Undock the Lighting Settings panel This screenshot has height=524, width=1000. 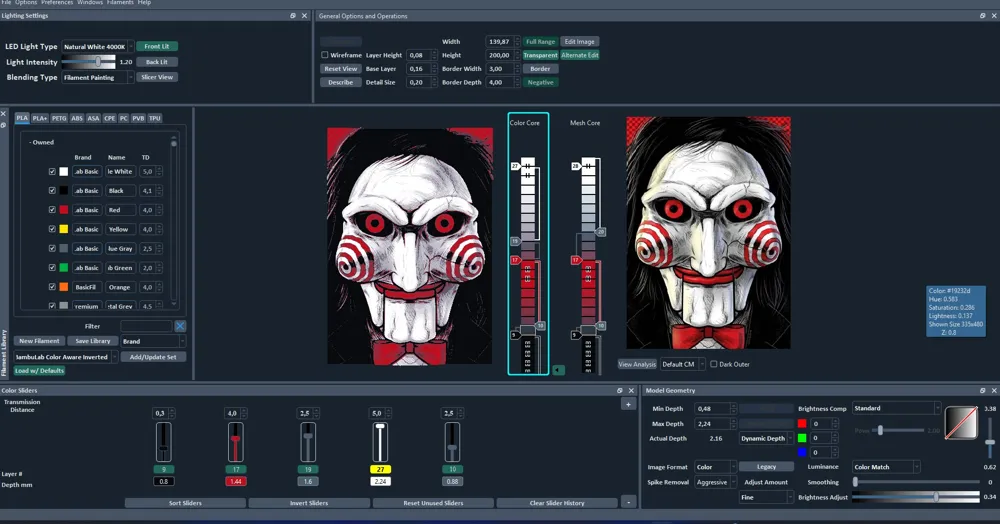[293, 16]
